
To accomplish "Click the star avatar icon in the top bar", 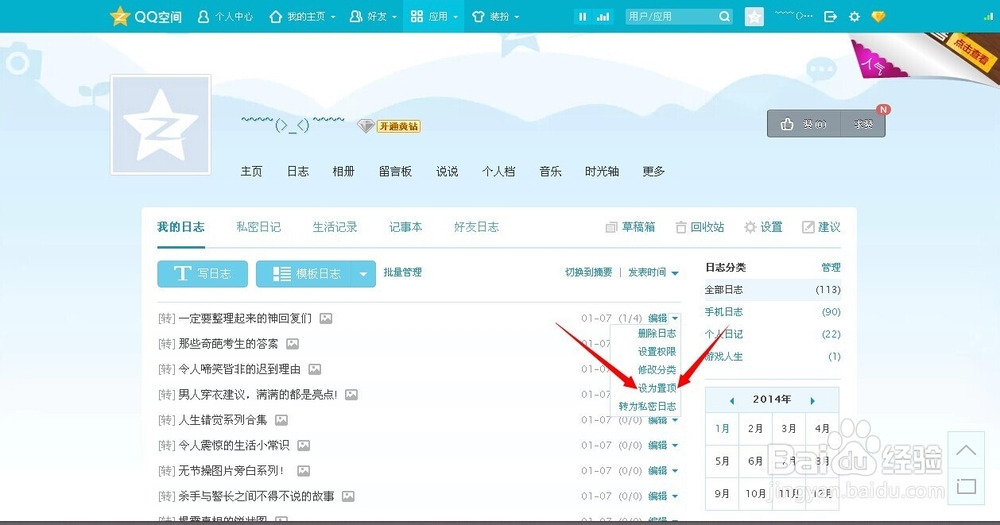I will (754, 17).
